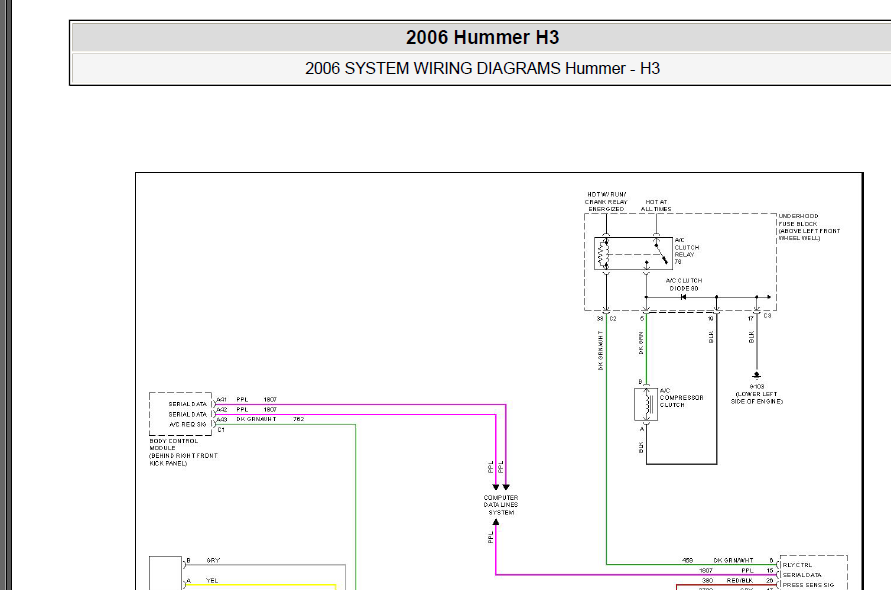Click the 'A/C CLUTCH DIODE 80' label
This screenshot has height=590, width=891.
pos(684,284)
